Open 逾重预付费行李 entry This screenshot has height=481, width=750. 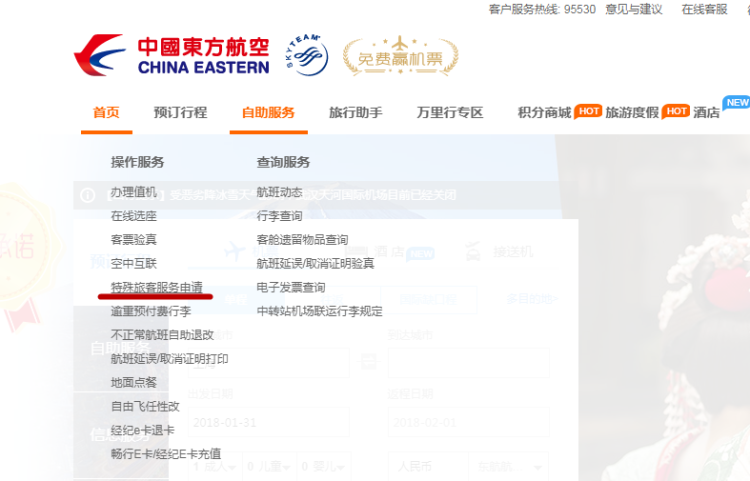151,311
